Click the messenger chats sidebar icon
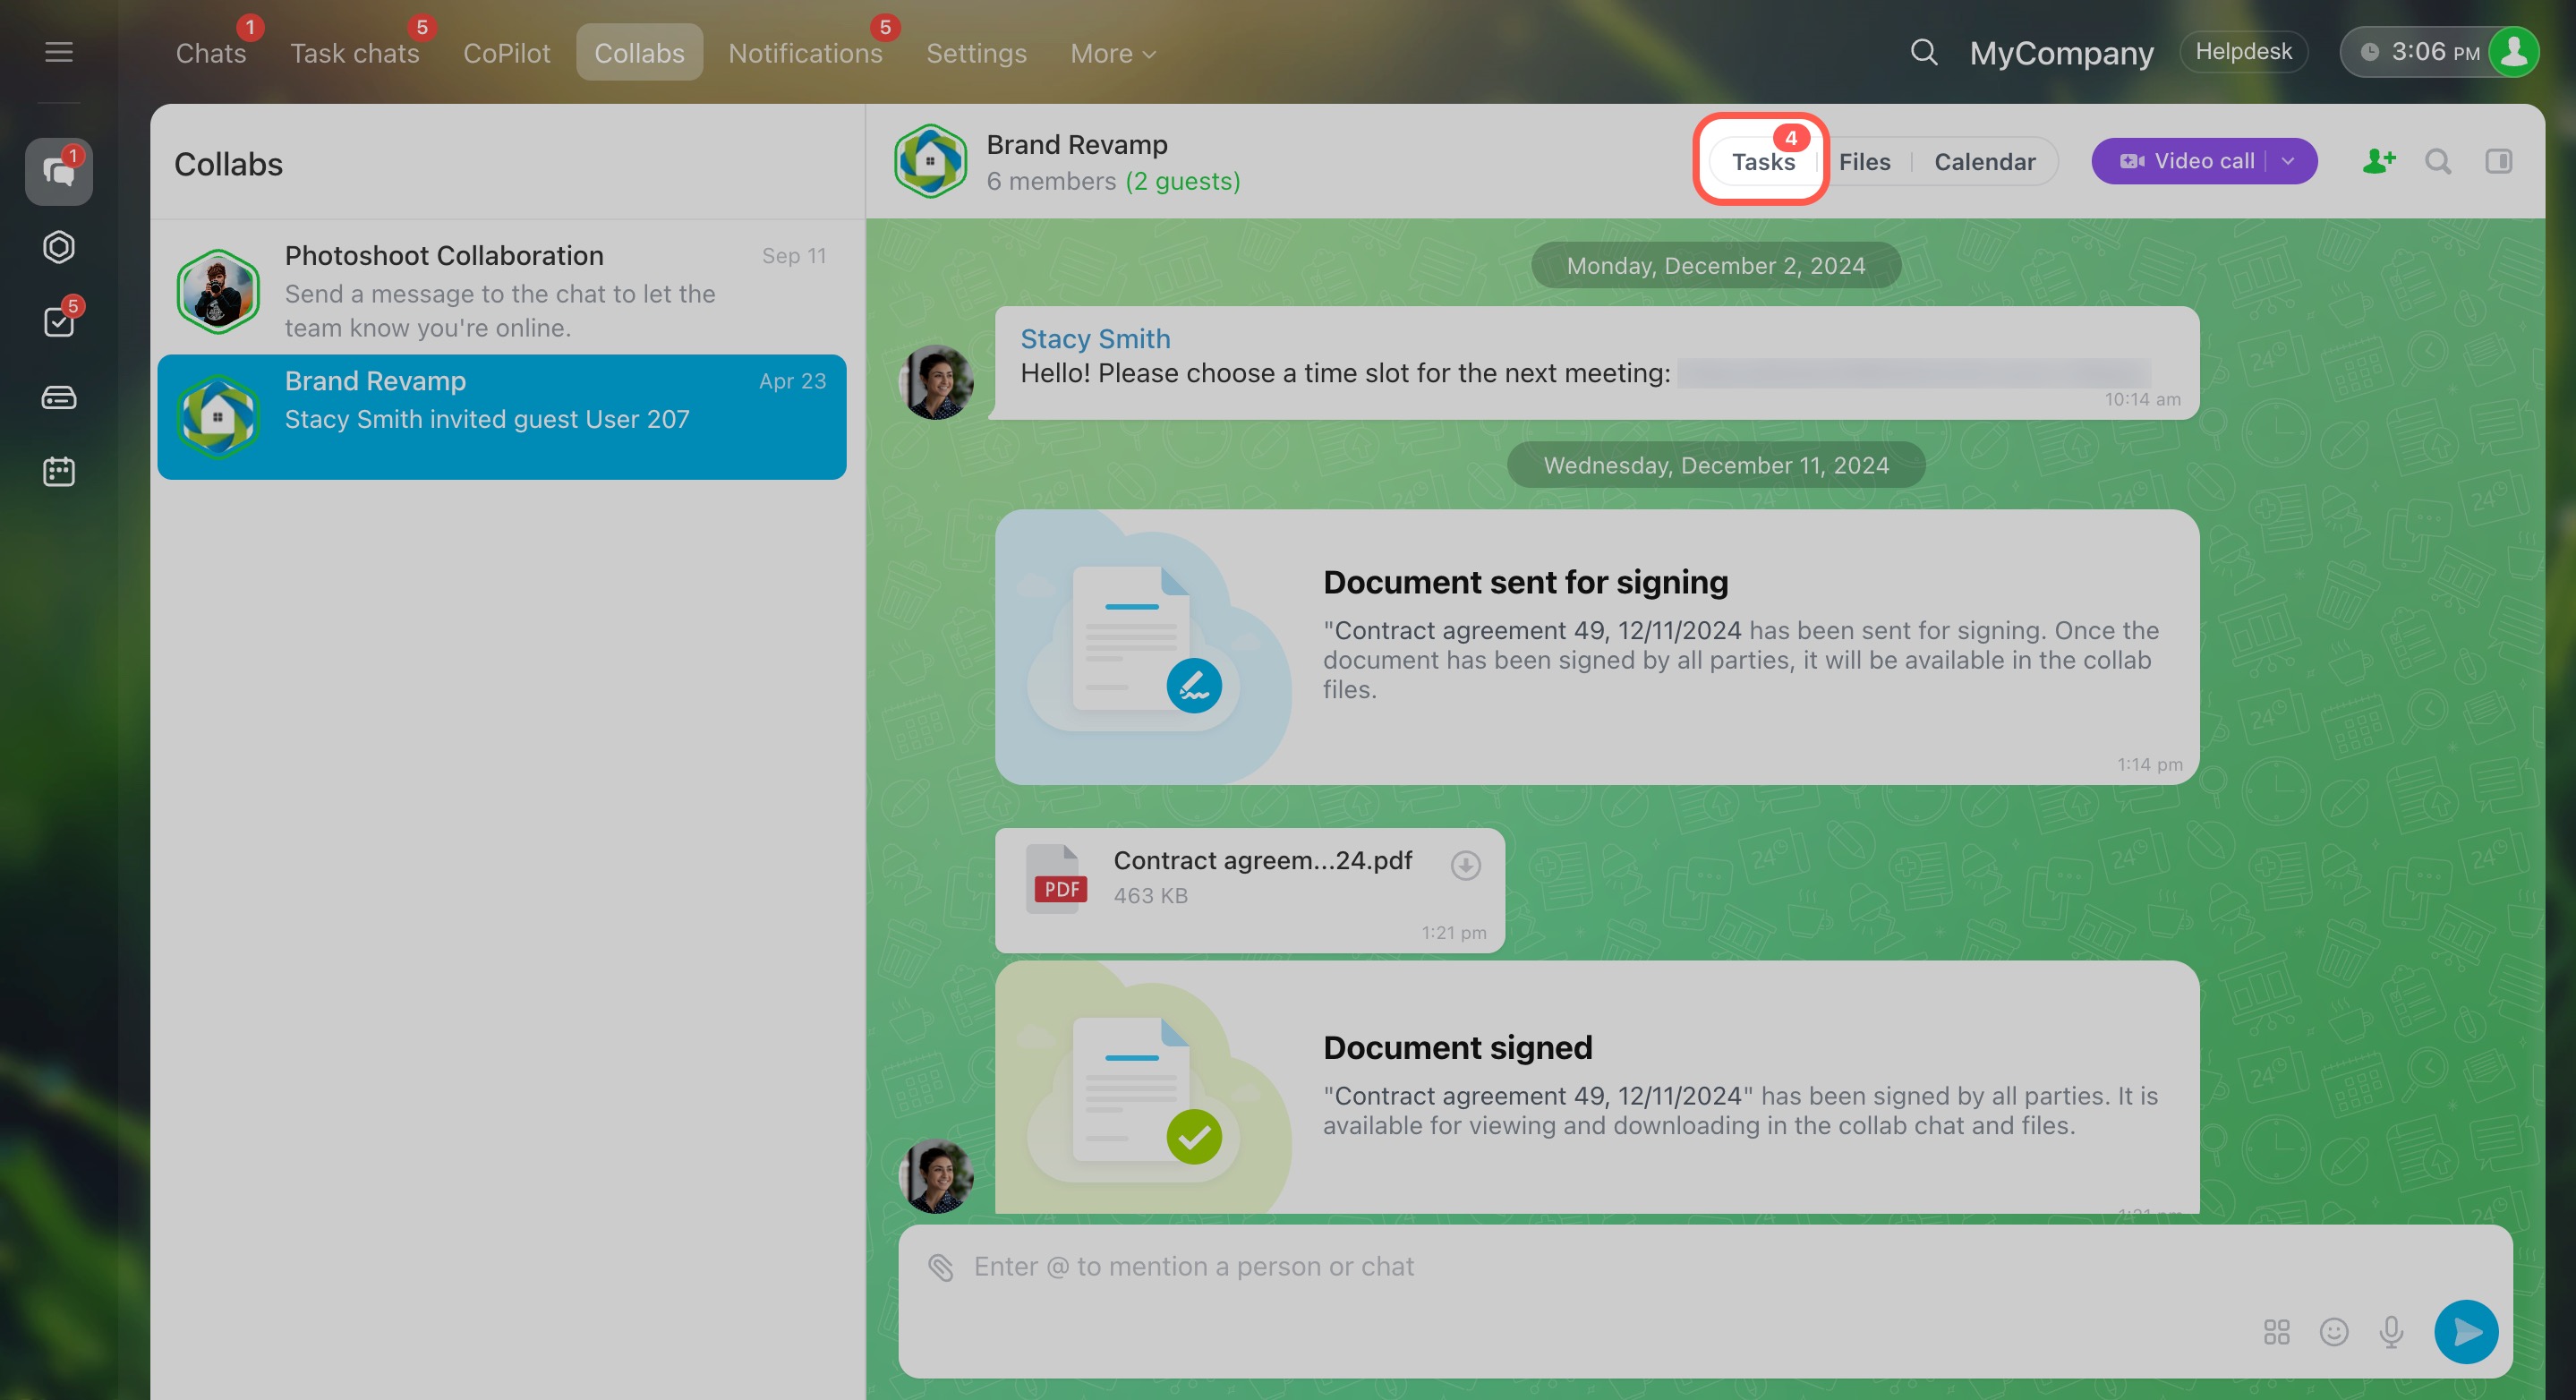Image resolution: width=2576 pixels, height=1400 pixels. point(59,173)
